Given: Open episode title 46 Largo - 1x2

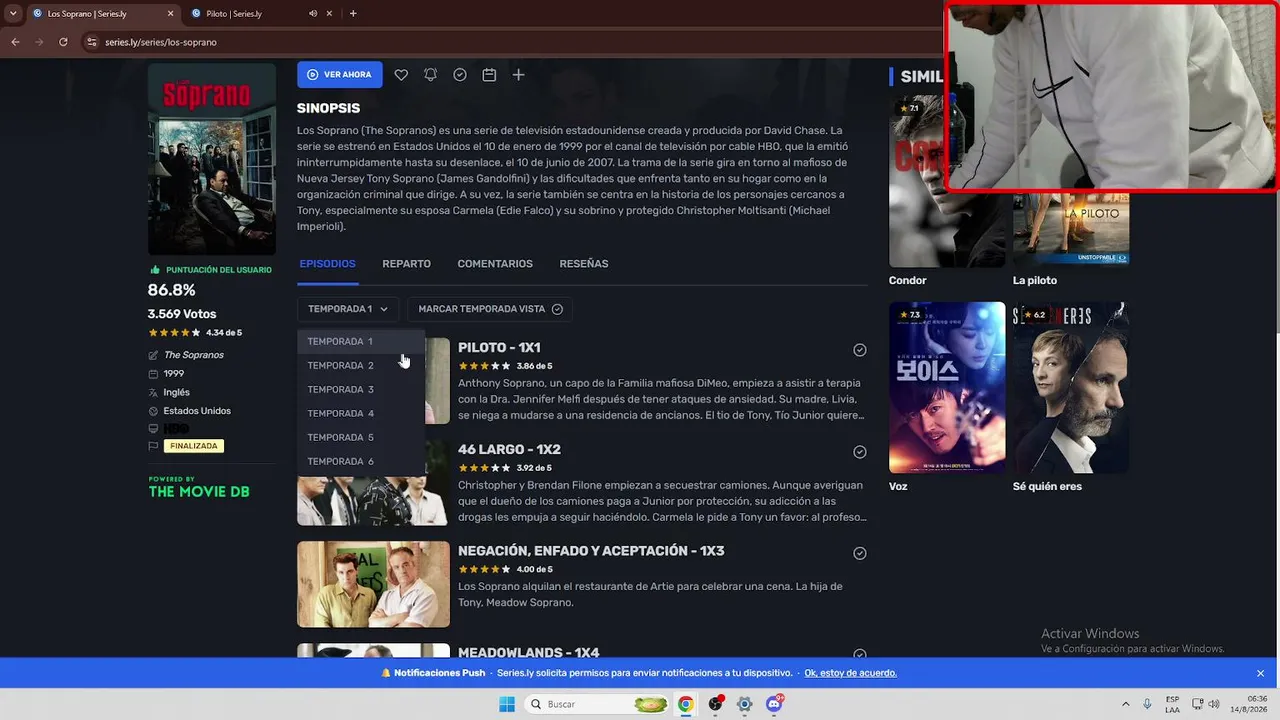Looking at the screenshot, I should 509,450.
